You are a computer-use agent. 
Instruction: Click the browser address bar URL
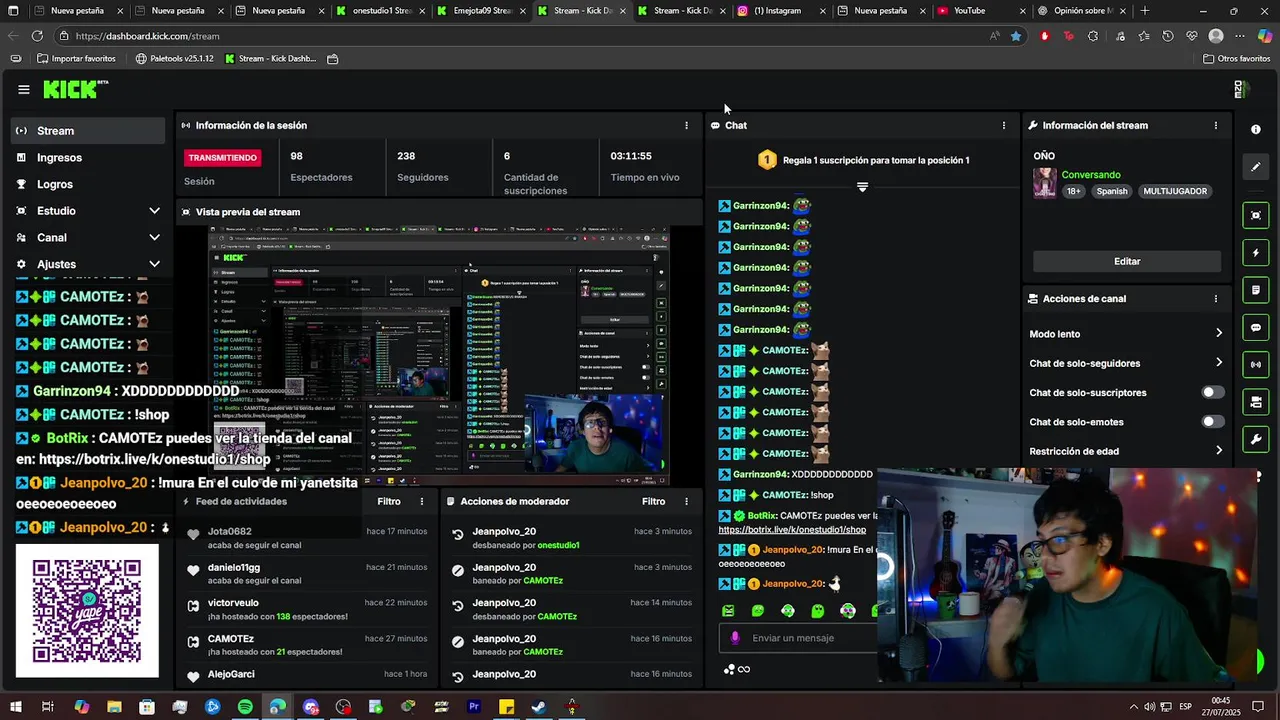click(147, 36)
